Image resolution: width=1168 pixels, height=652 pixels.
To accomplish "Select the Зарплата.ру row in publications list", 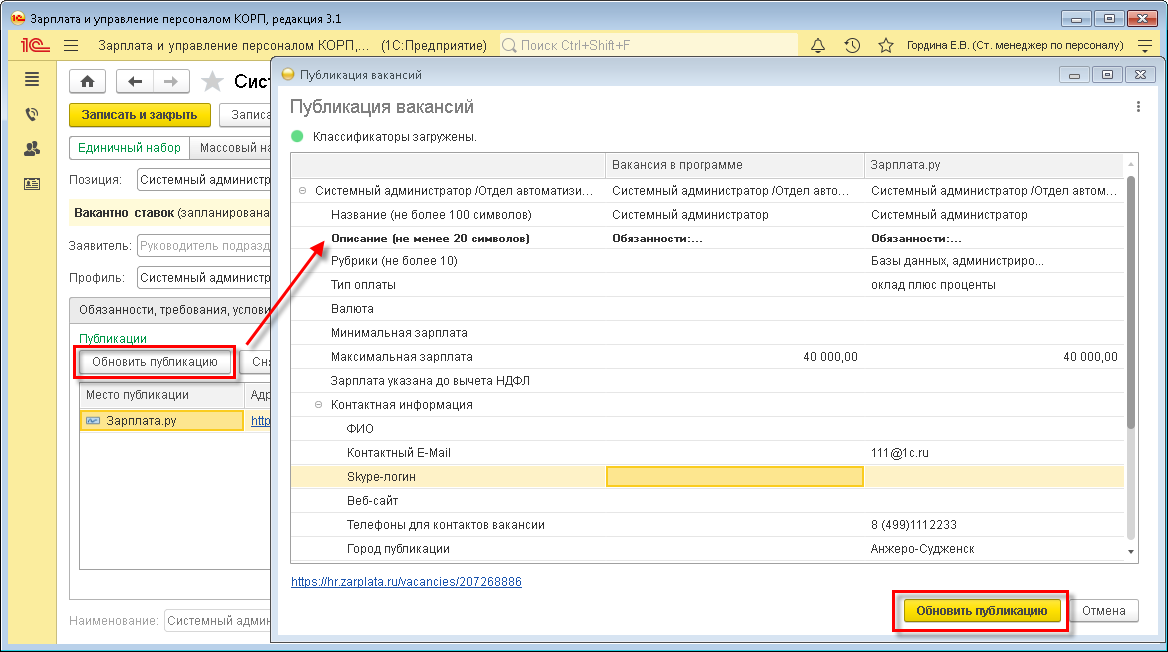I will click(162, 421).
